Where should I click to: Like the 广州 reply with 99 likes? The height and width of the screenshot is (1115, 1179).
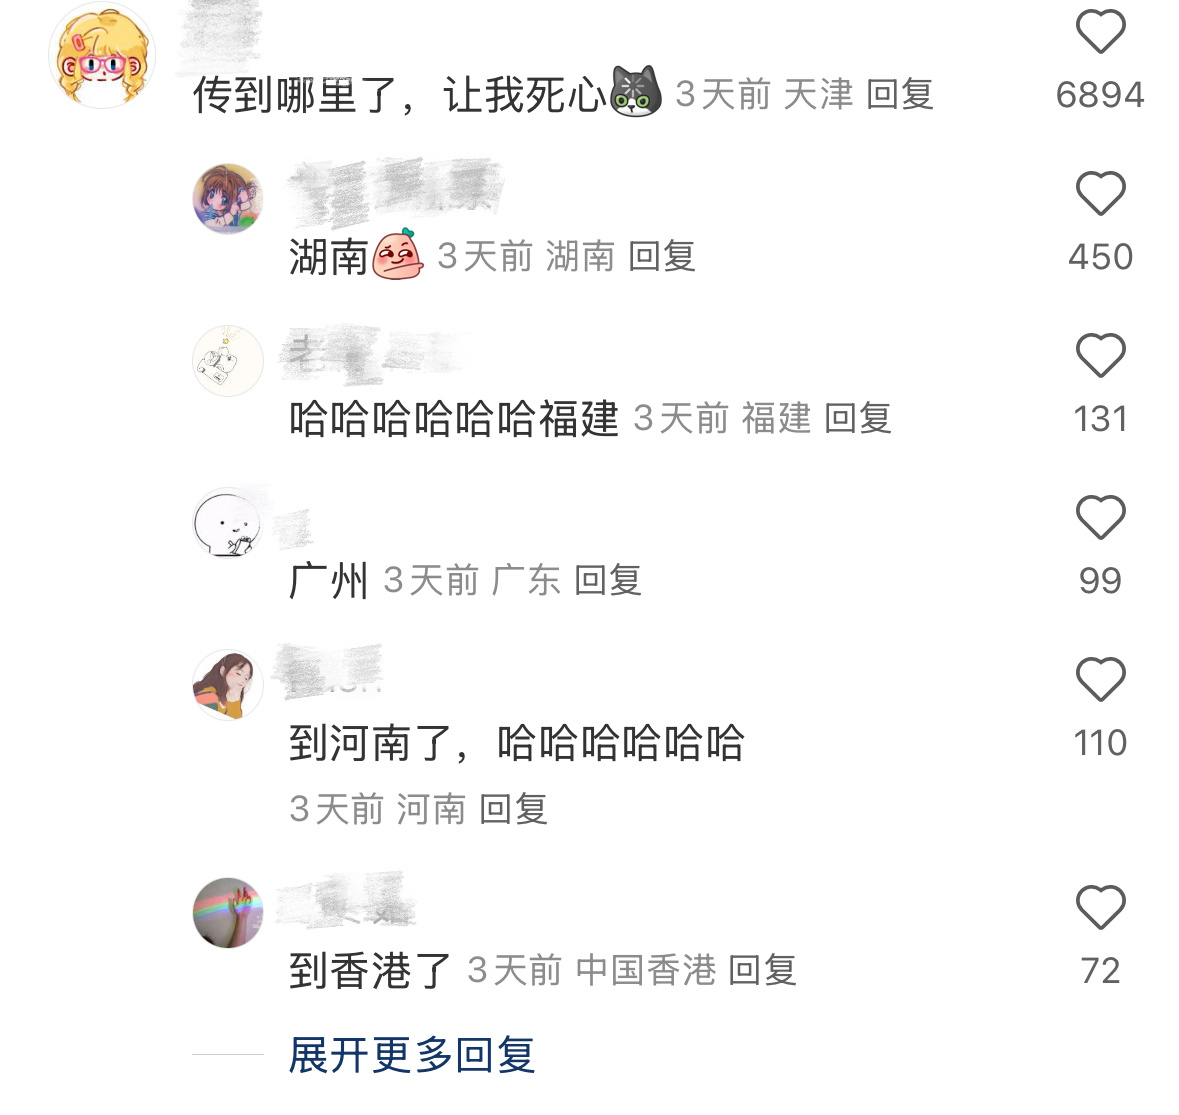[x=1100, y=517]
